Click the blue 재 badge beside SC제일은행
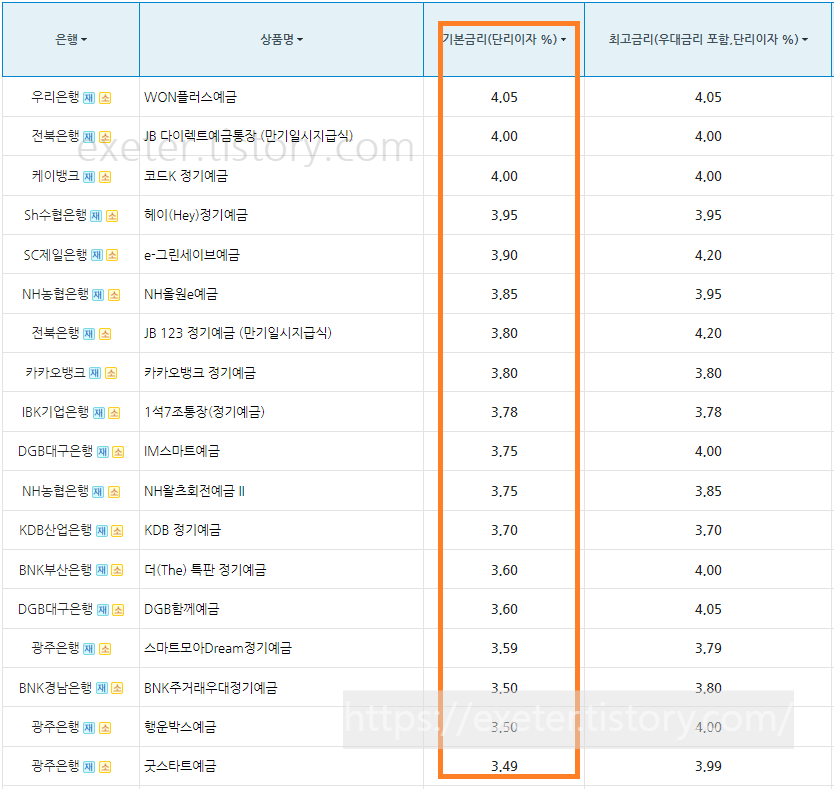834x789 pixels. pos(96,255)
